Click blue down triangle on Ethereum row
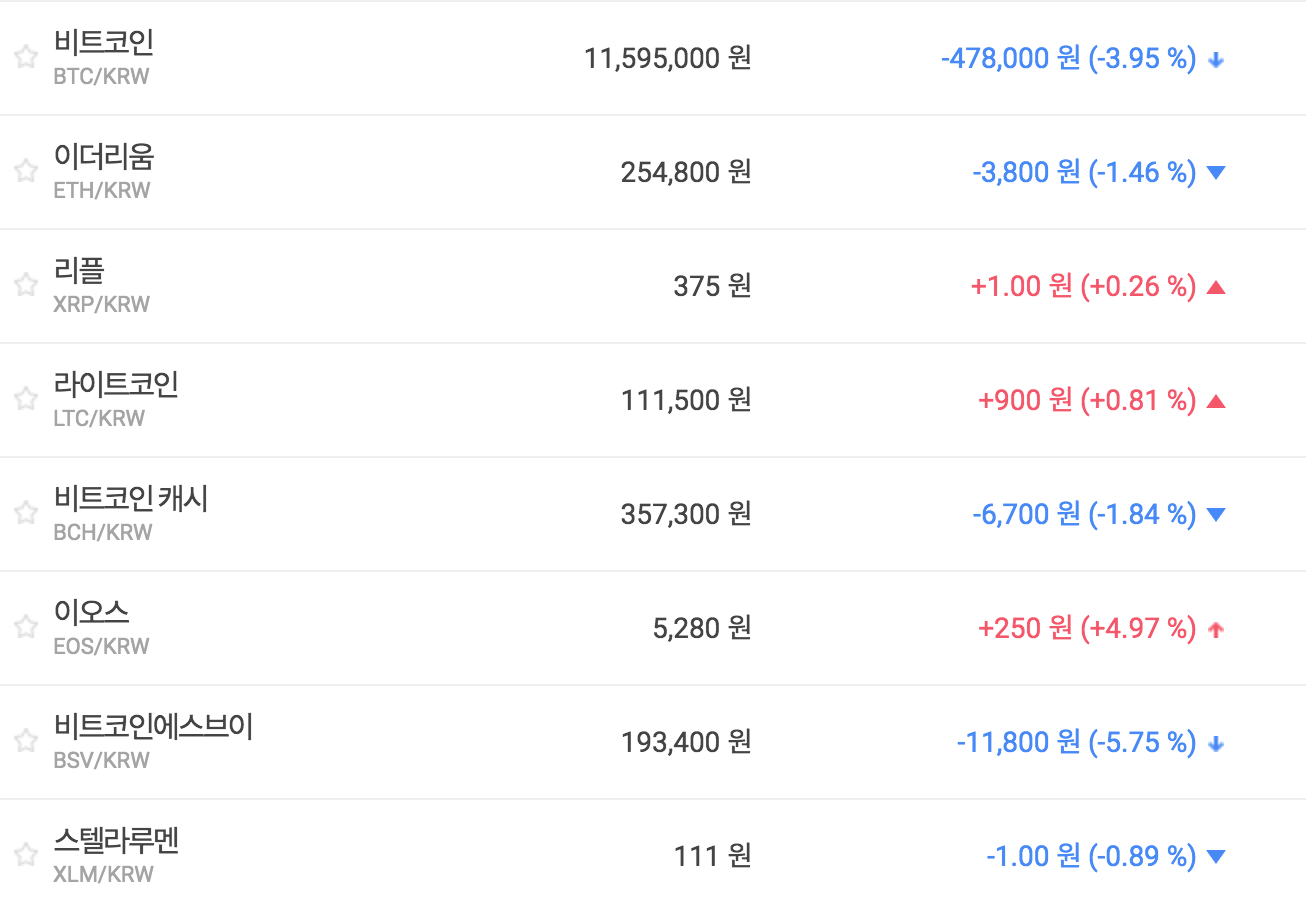 (1216, 173)
